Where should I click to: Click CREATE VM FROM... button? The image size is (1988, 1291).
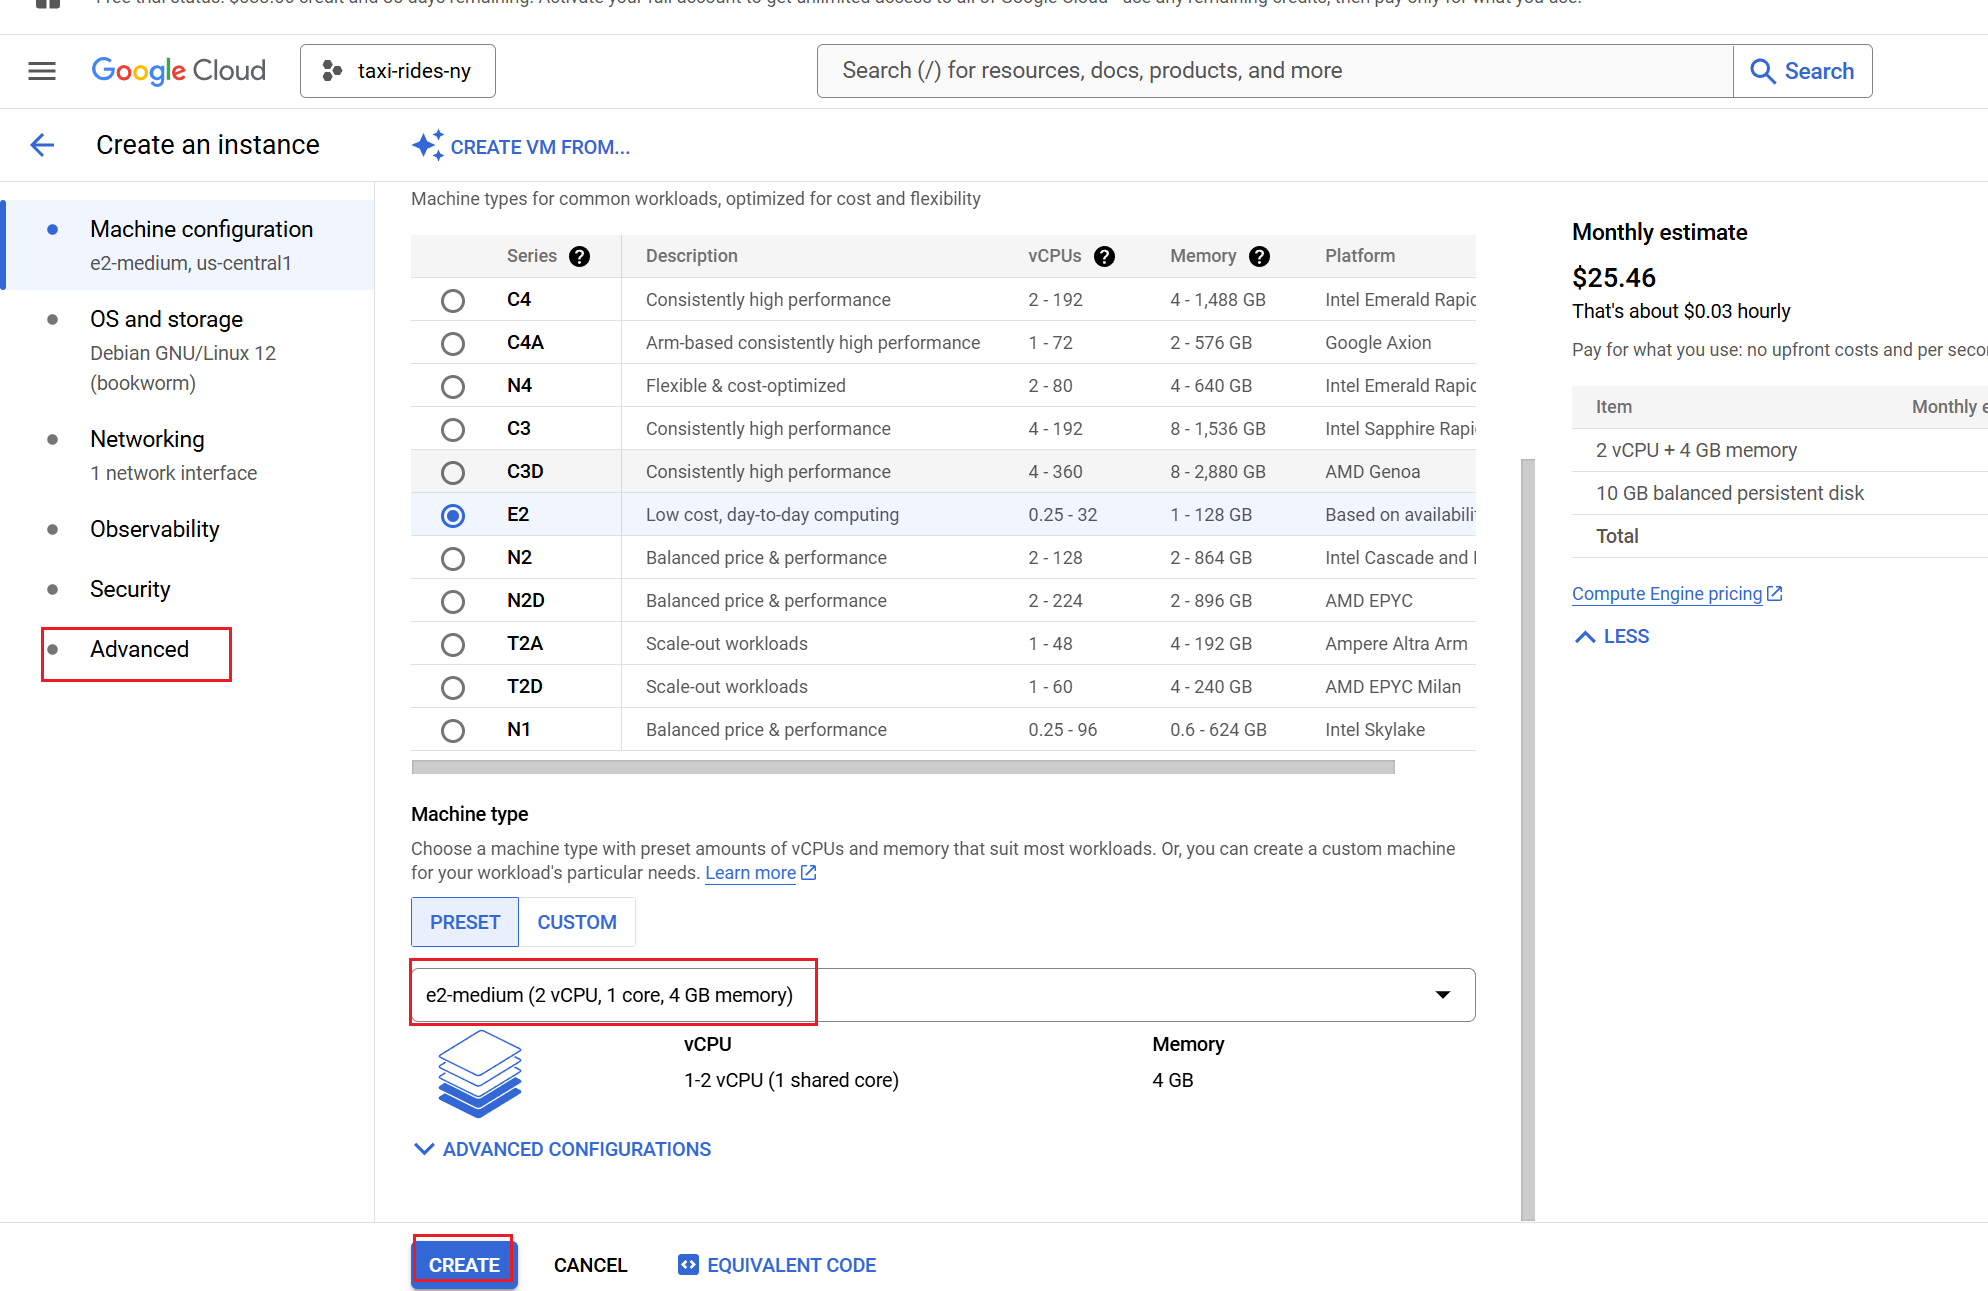(521, 147)
